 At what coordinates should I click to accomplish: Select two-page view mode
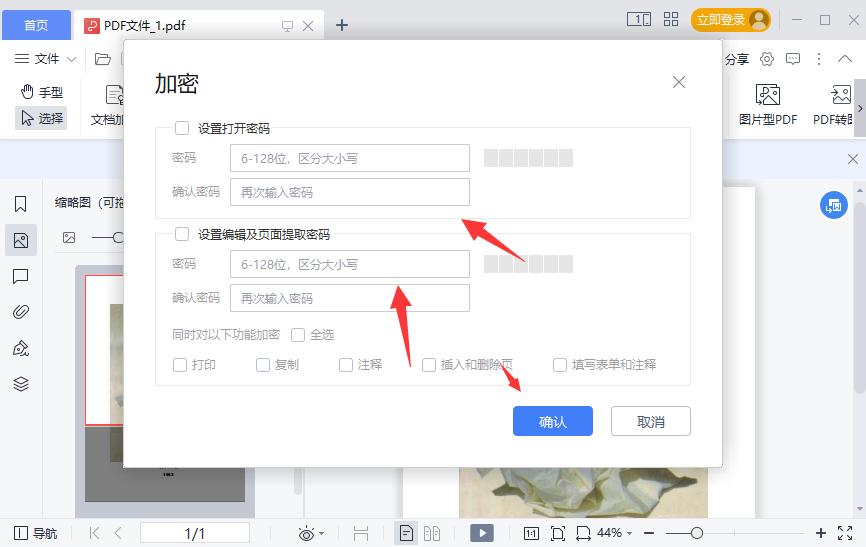(432, 533)
